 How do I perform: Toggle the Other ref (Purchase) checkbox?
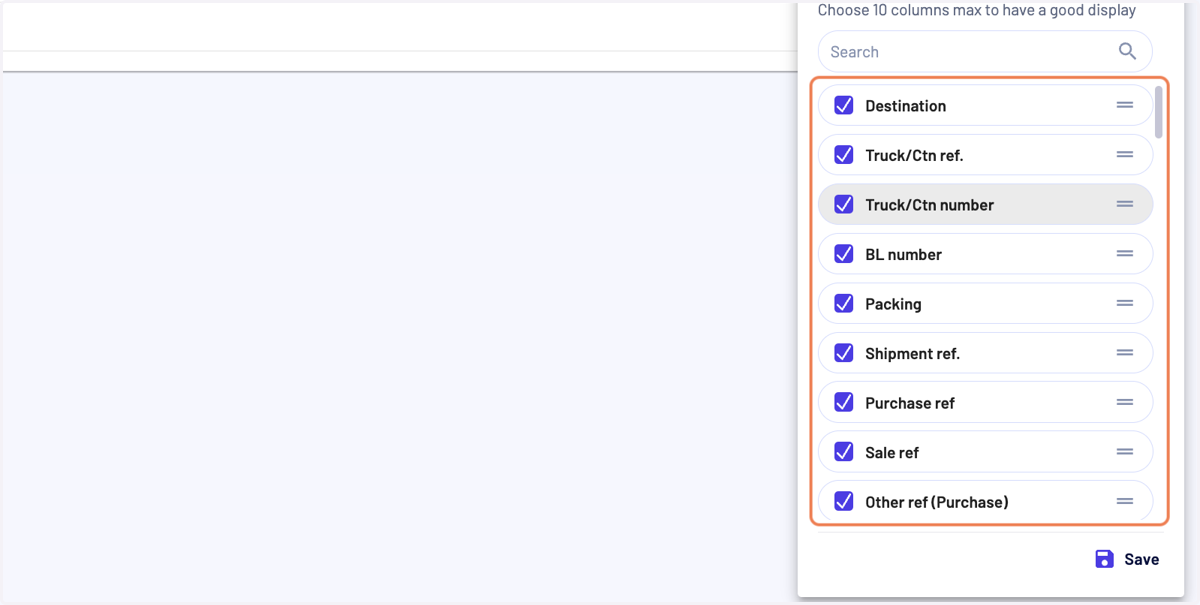tap(844, 501)
